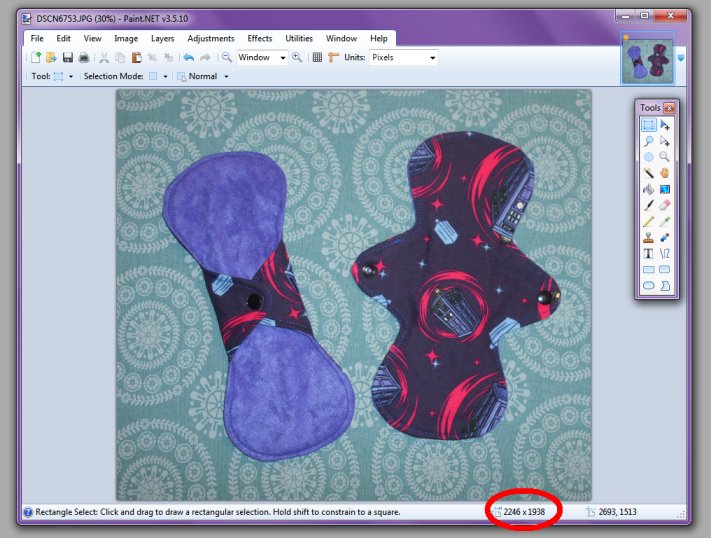The height and width of the screenshot is (538, 711).
Task: Open the Effects menu
Action: (259, 38)
